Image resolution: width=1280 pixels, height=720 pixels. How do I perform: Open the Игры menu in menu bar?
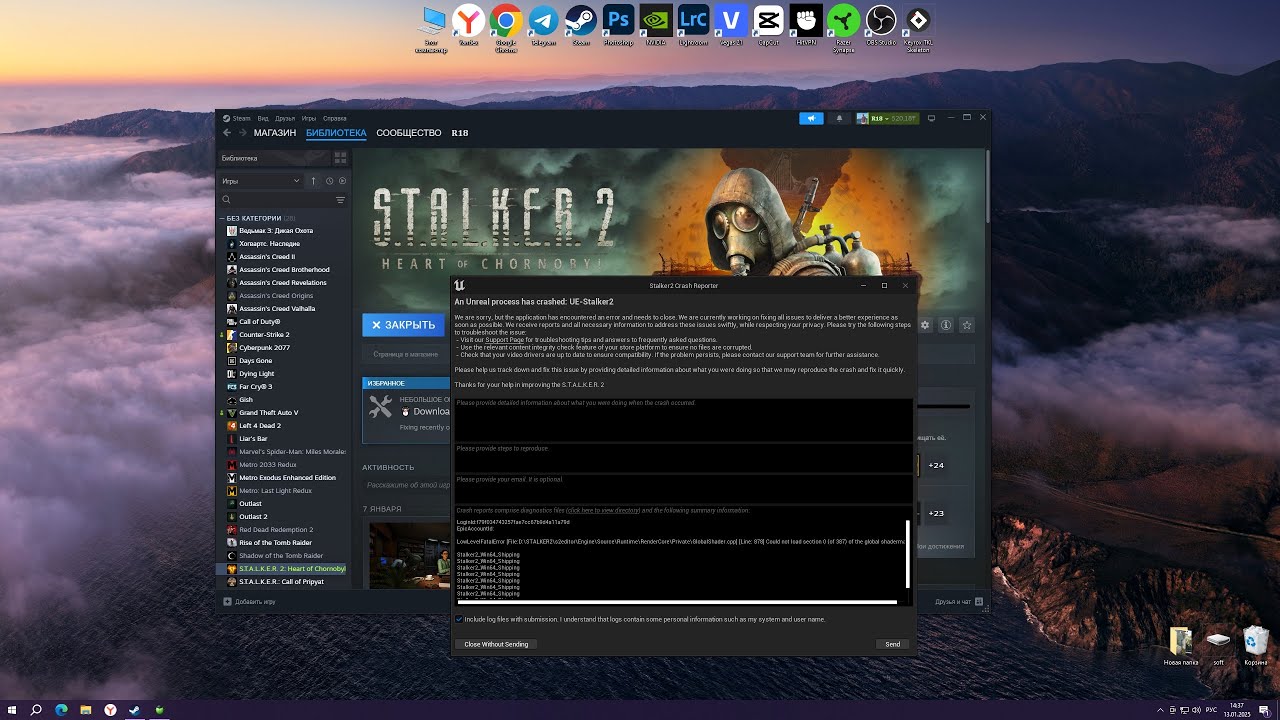tap(309, 118)
